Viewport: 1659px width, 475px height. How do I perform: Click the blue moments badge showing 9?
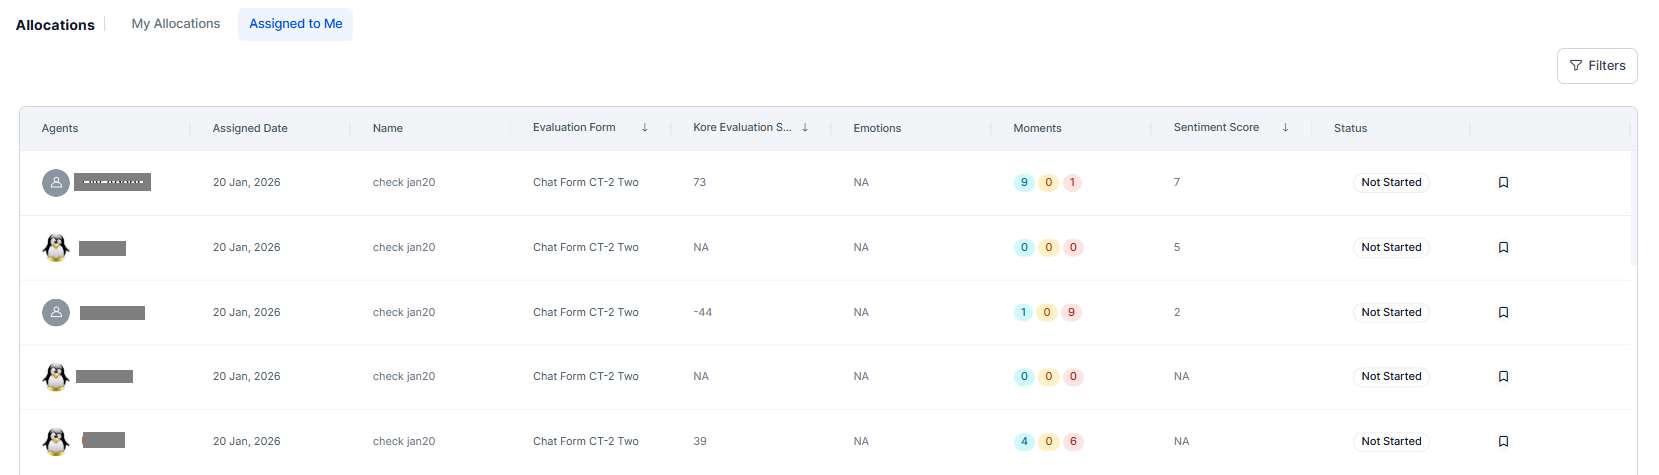1023,183
